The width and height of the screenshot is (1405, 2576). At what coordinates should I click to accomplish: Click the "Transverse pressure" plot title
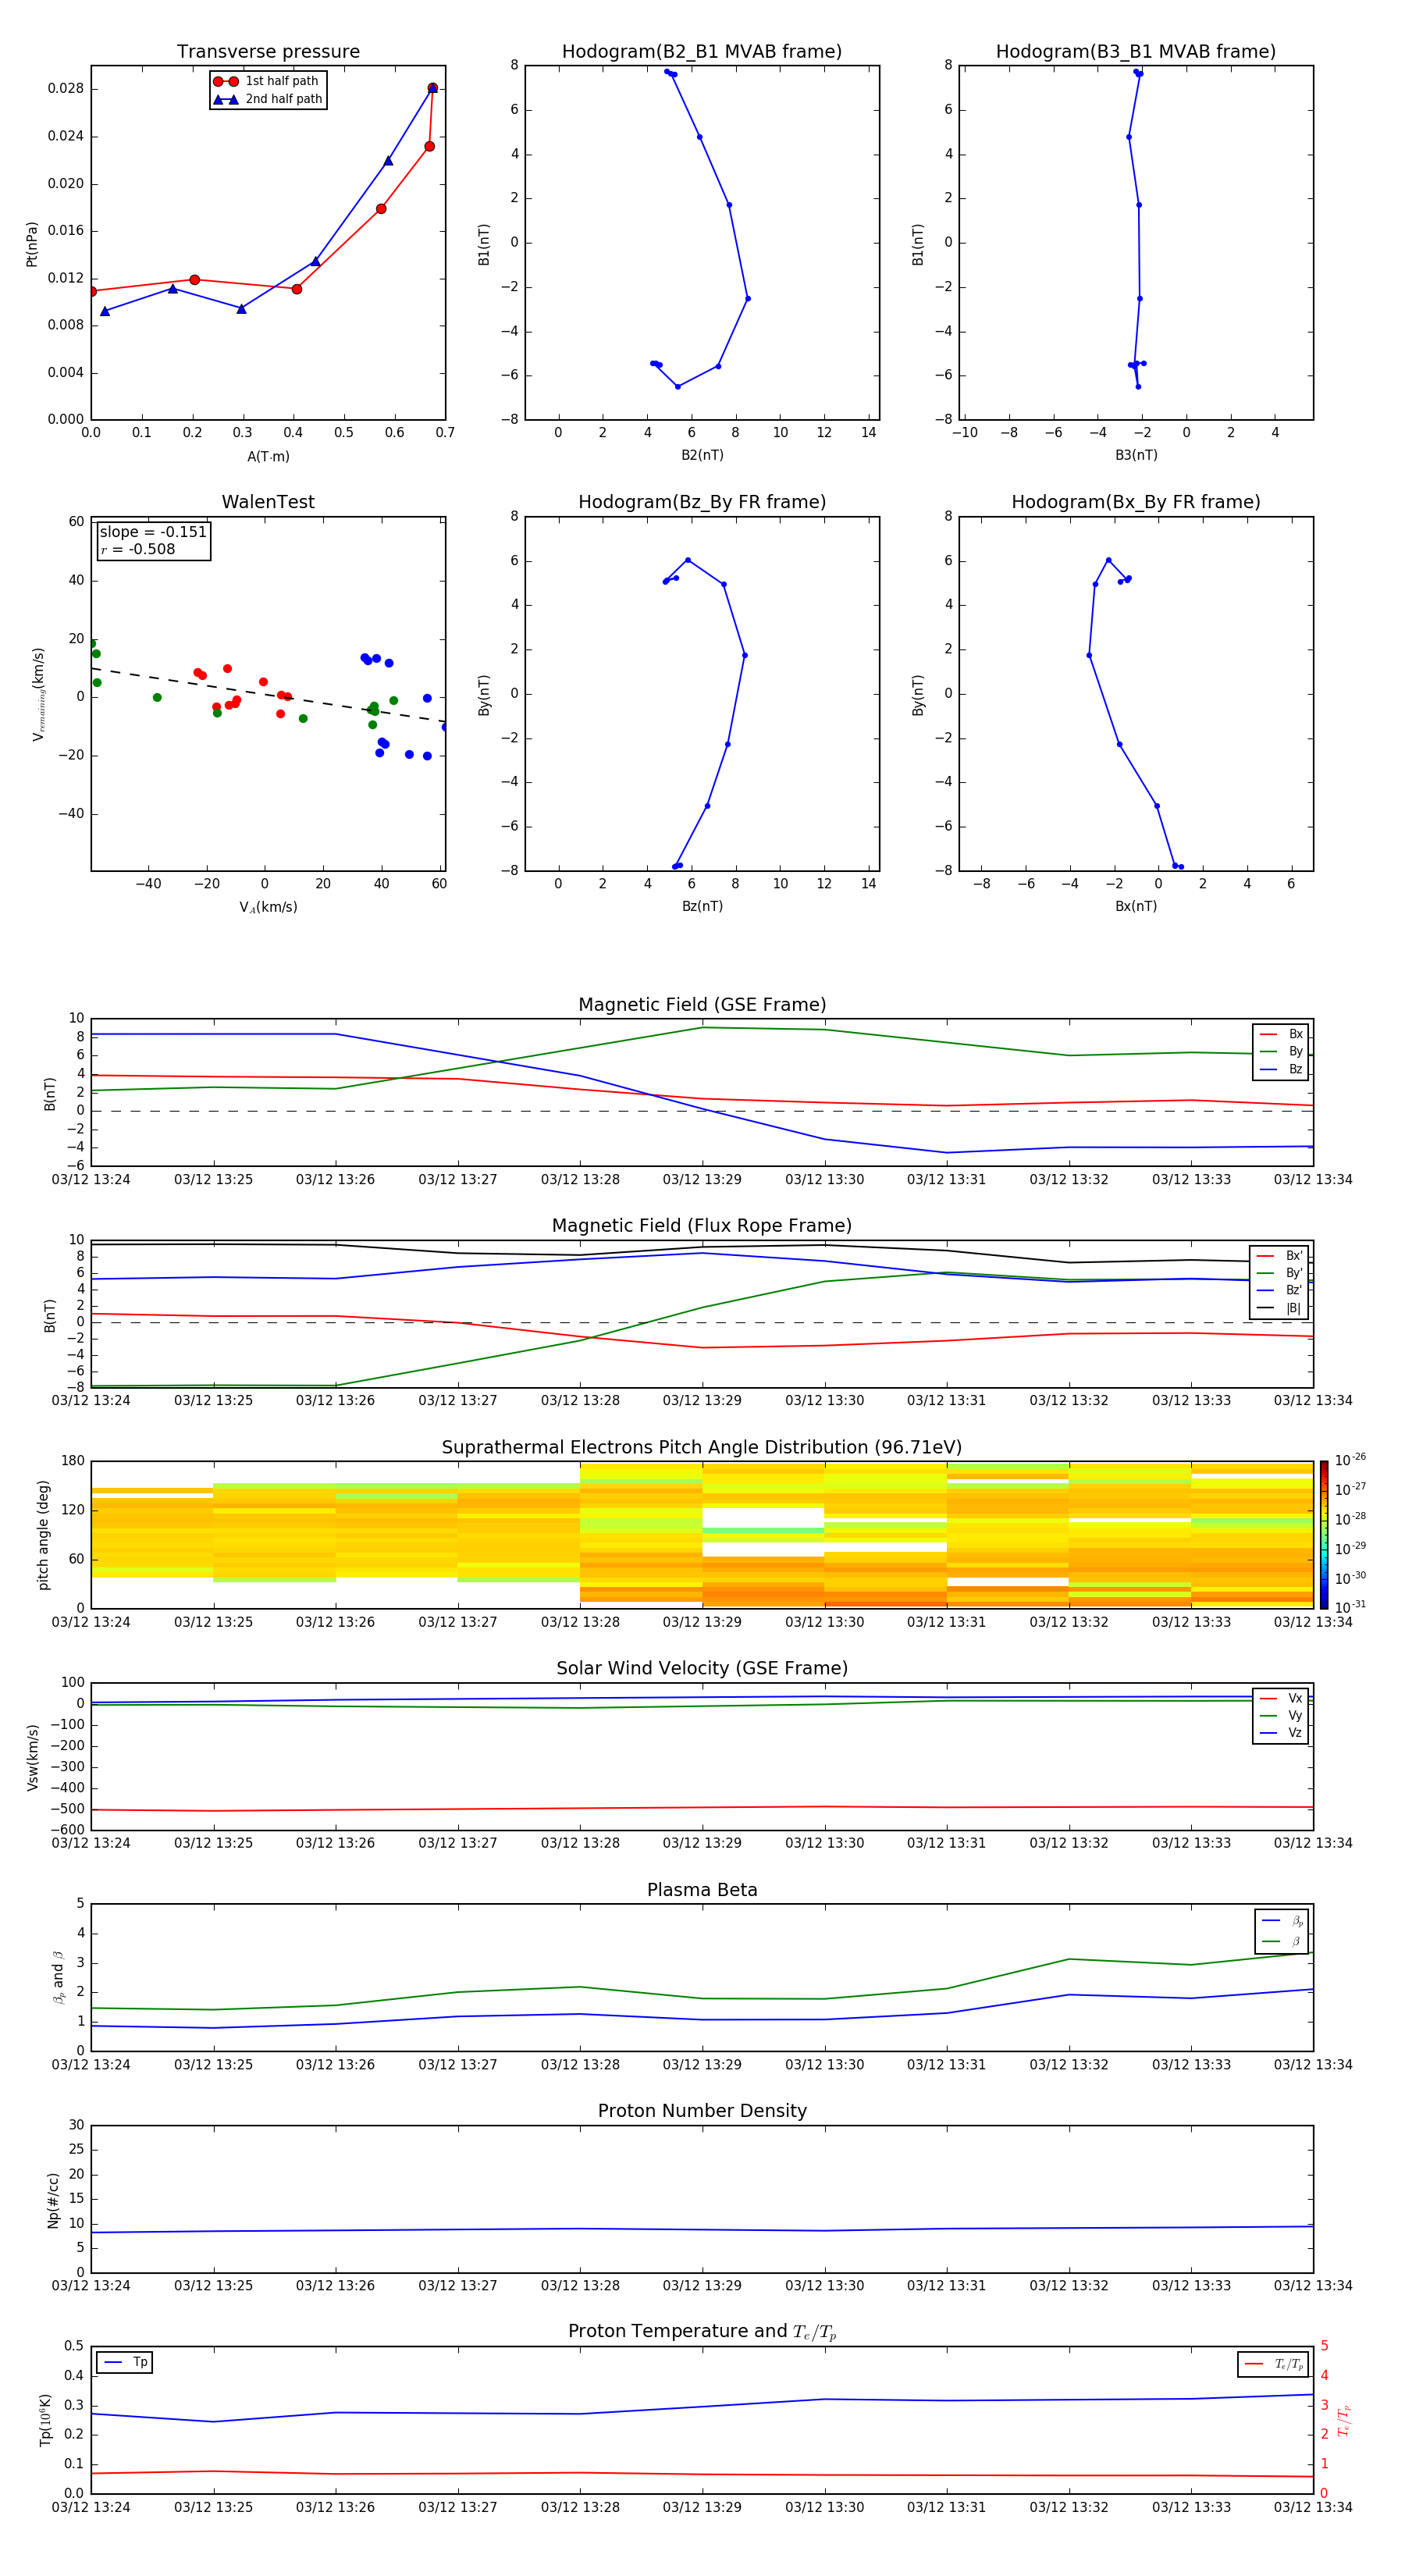268,51
